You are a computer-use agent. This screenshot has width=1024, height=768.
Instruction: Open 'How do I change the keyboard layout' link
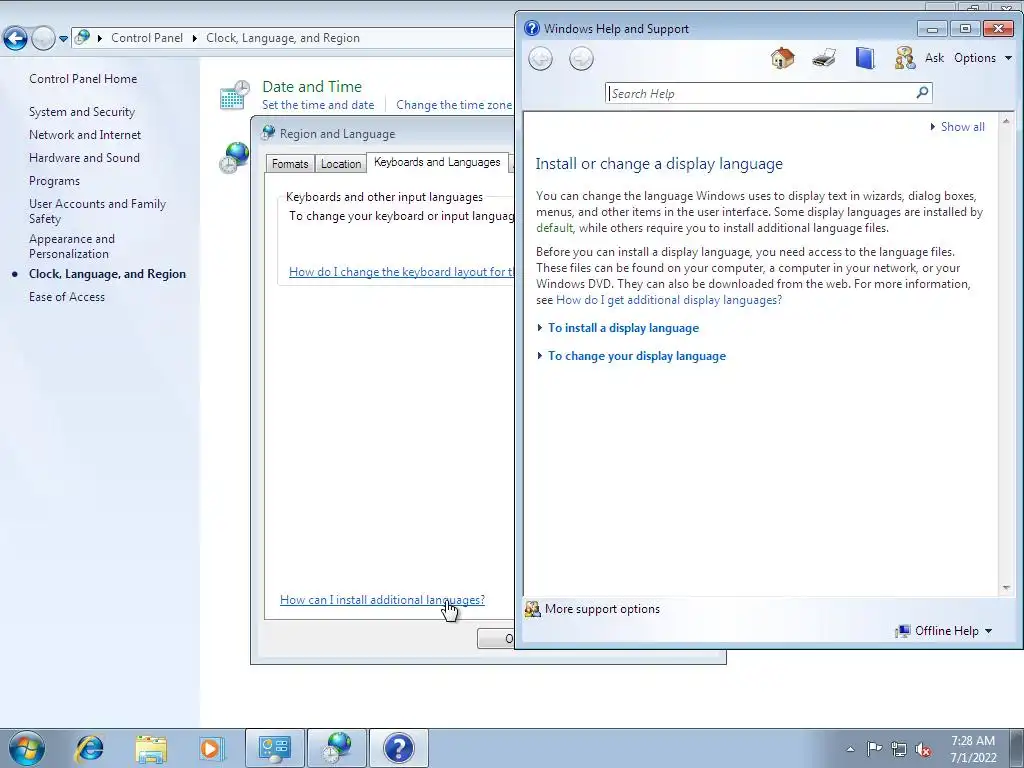(x=402, y=272)
